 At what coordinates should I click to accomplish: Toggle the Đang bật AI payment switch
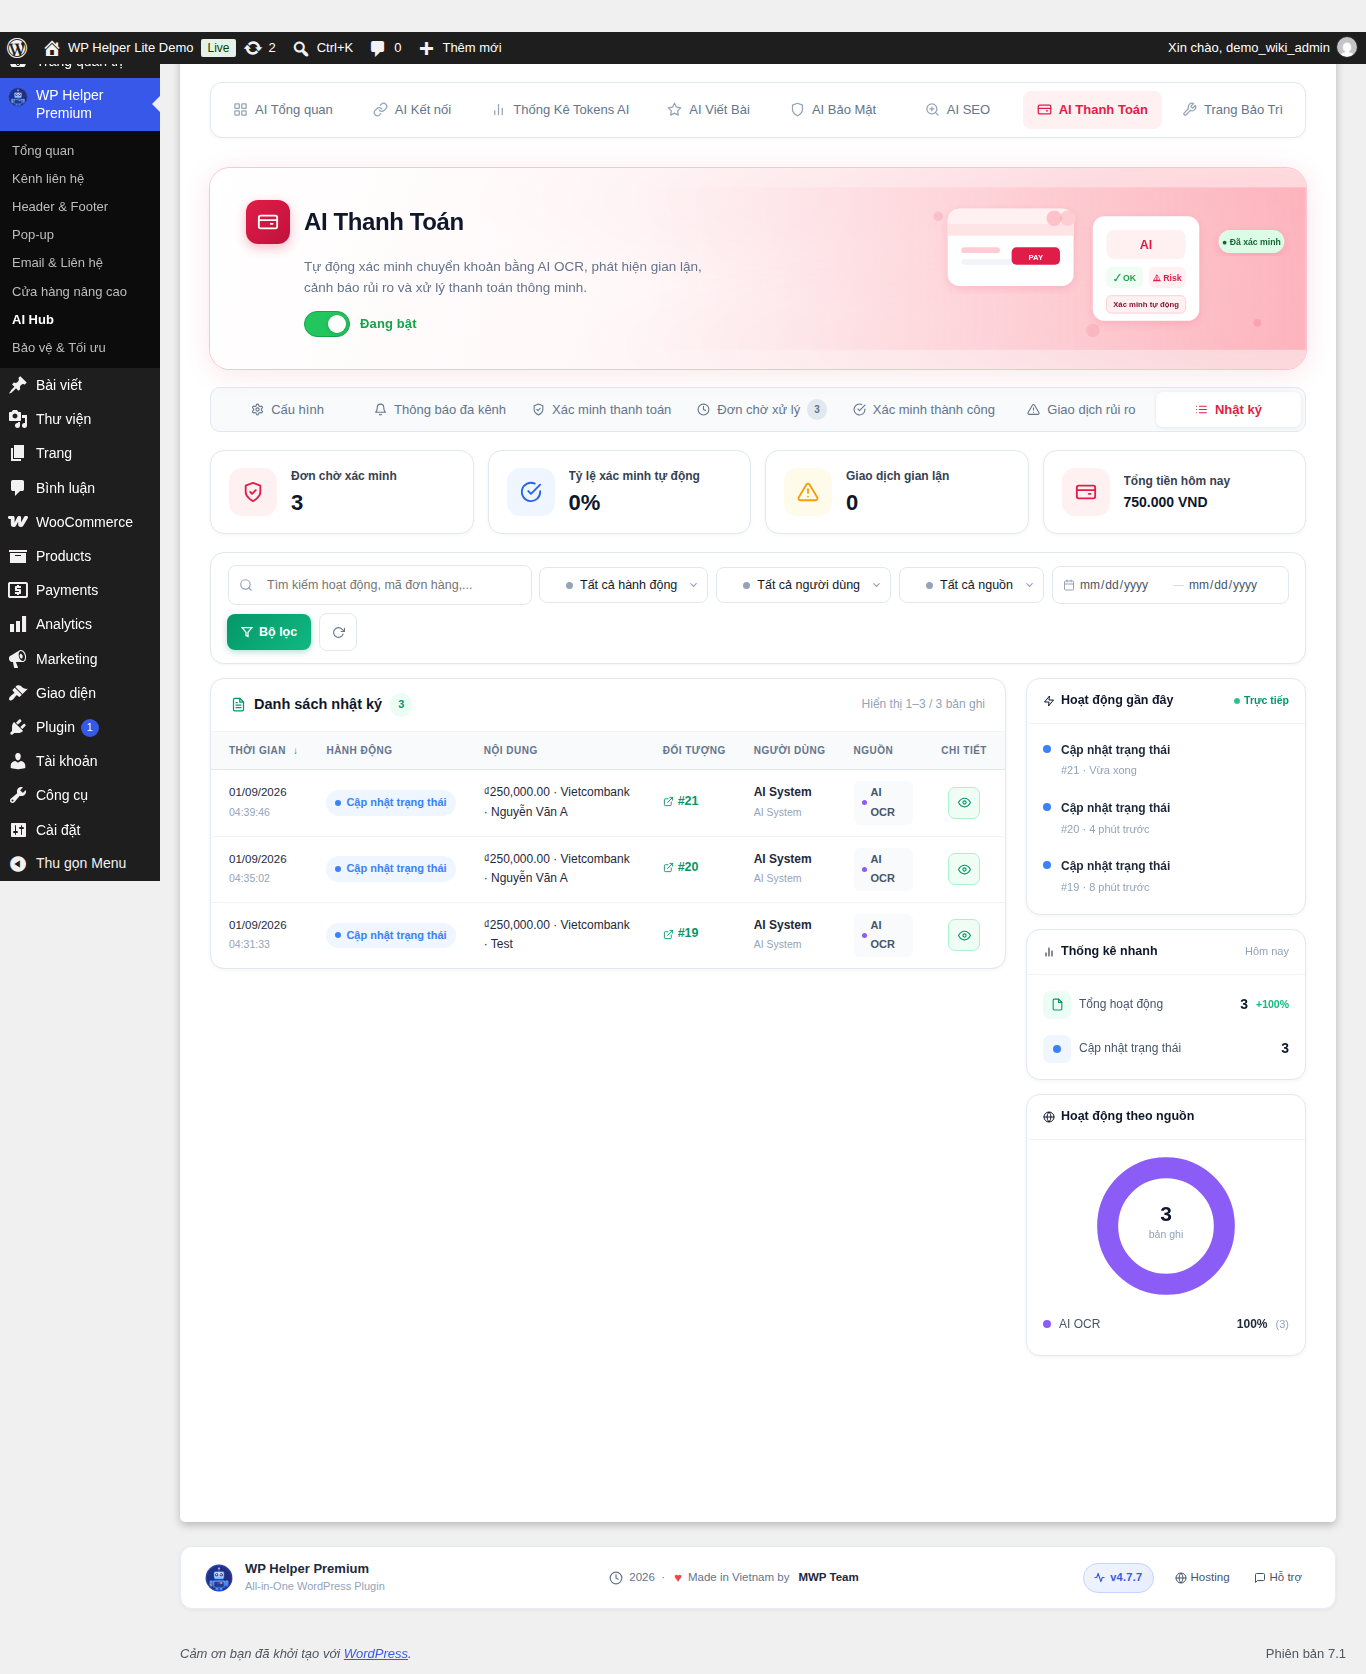327,324
